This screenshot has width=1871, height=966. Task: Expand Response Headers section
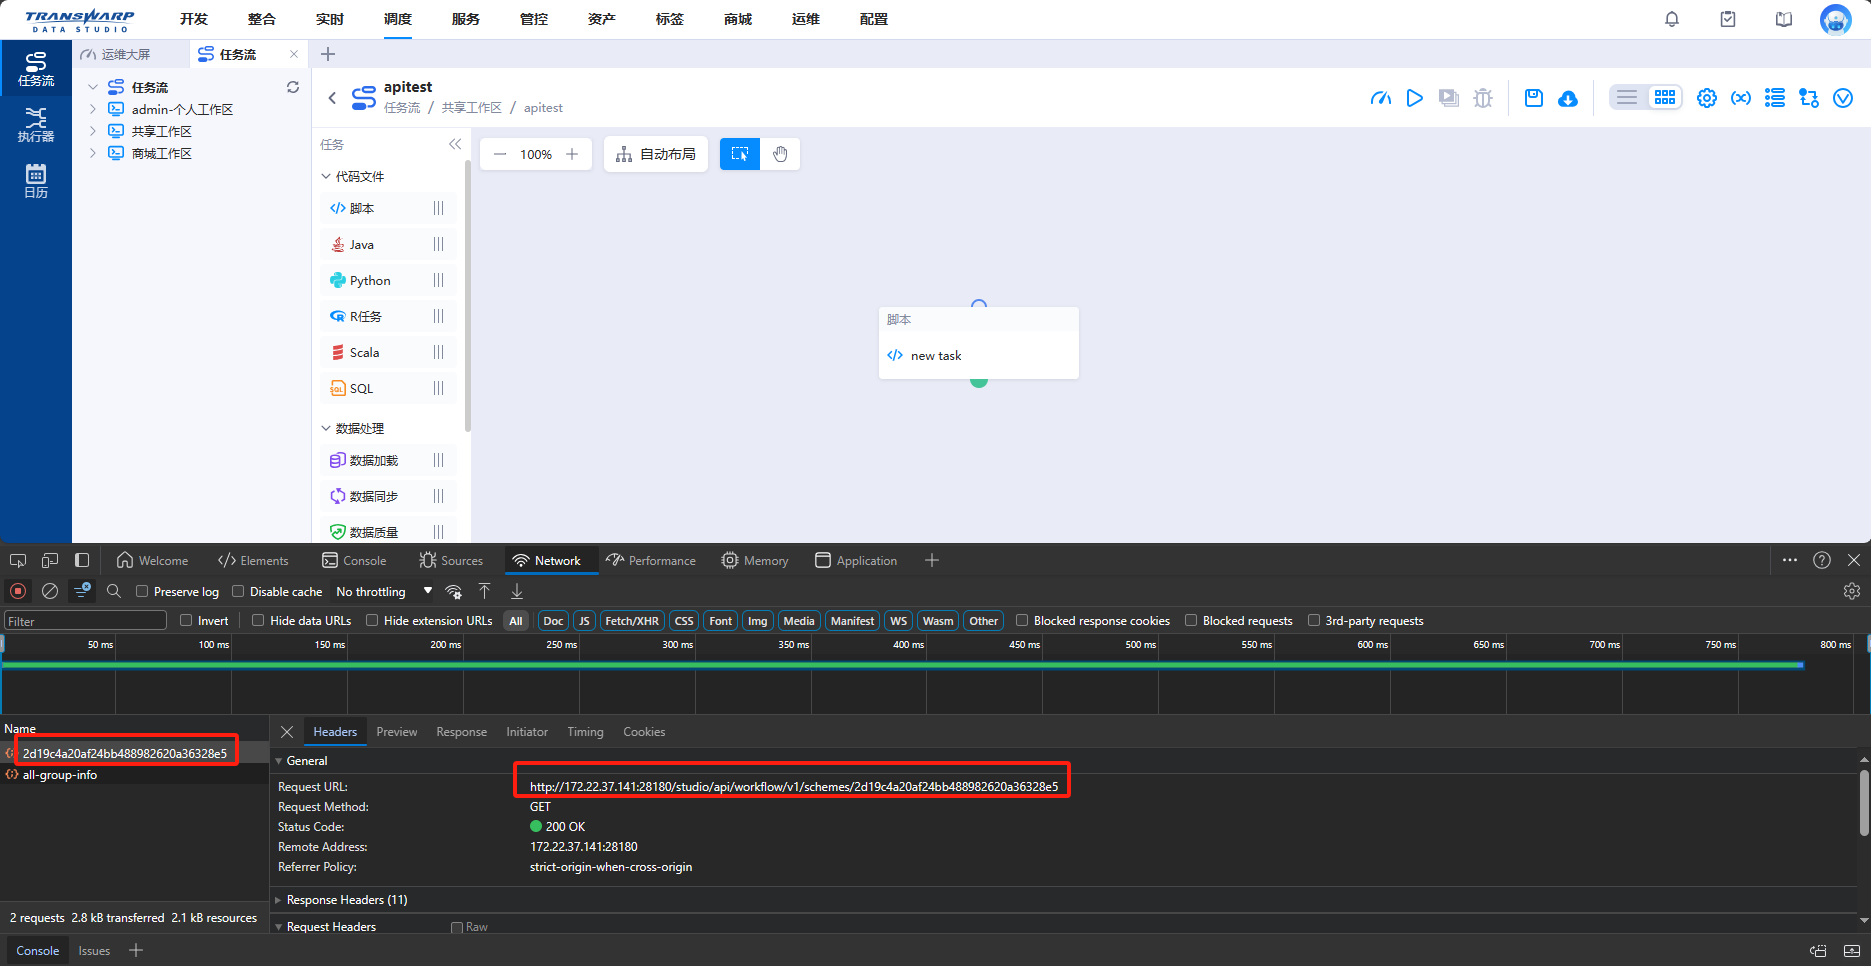pos(346,900)
